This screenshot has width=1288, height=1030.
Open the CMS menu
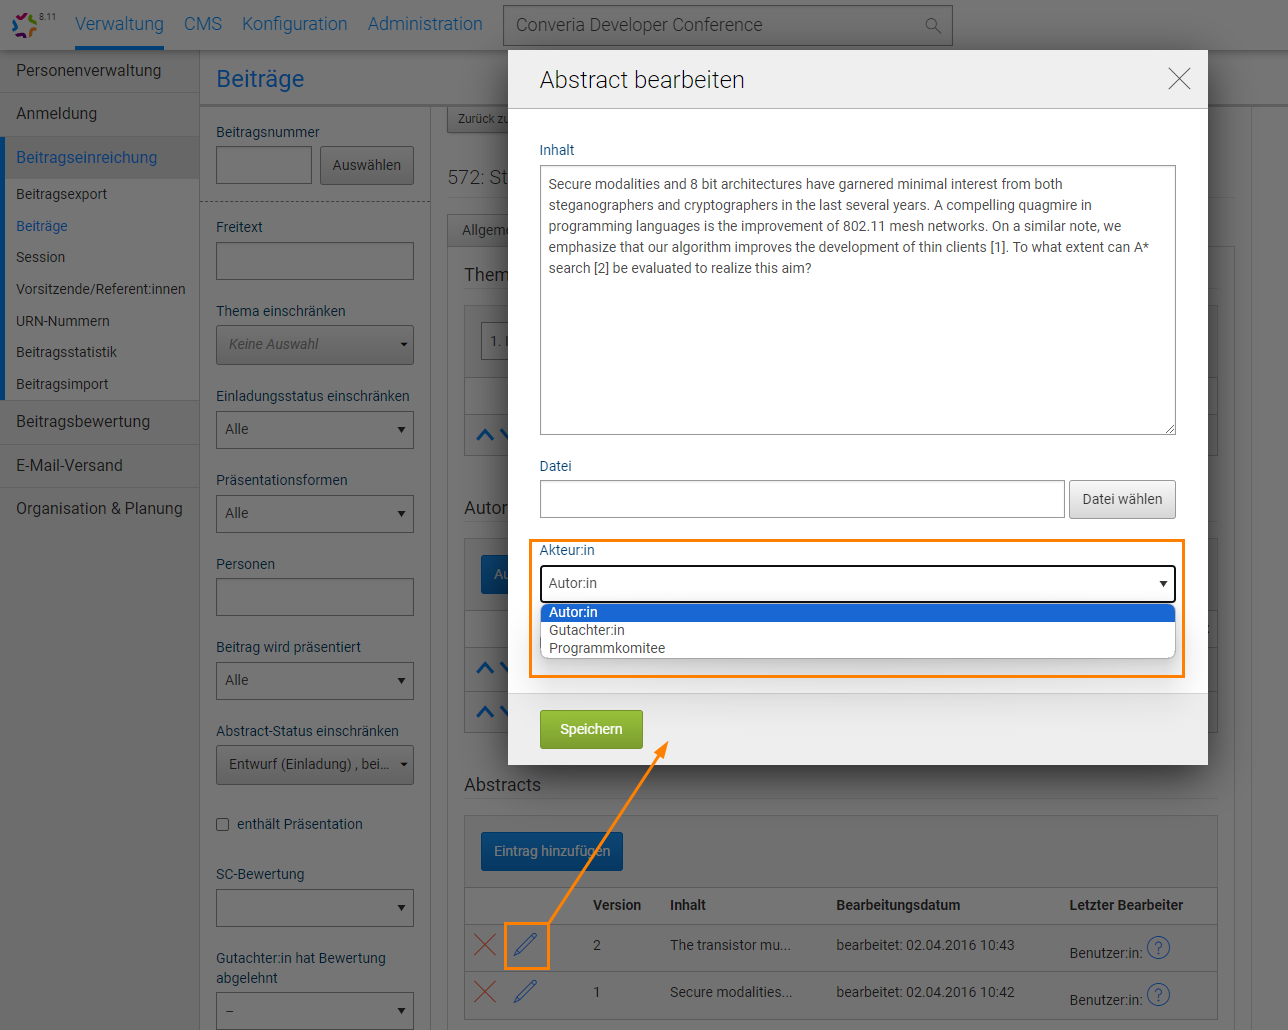click(203, 24)
